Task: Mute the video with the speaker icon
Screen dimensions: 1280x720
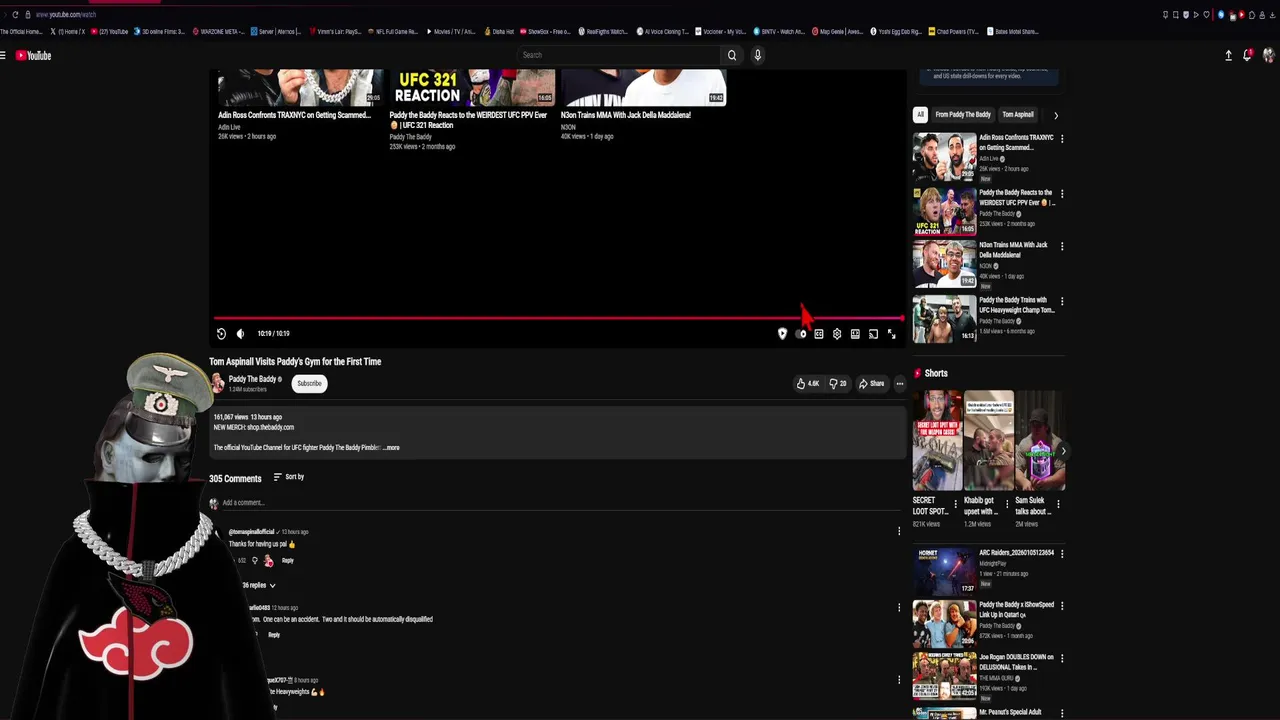Action: click(240, 334)
